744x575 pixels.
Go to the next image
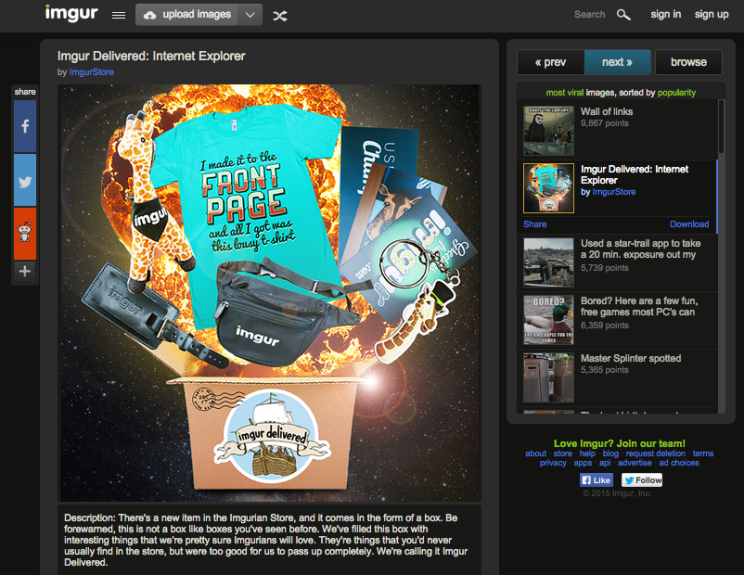(617, 62)
